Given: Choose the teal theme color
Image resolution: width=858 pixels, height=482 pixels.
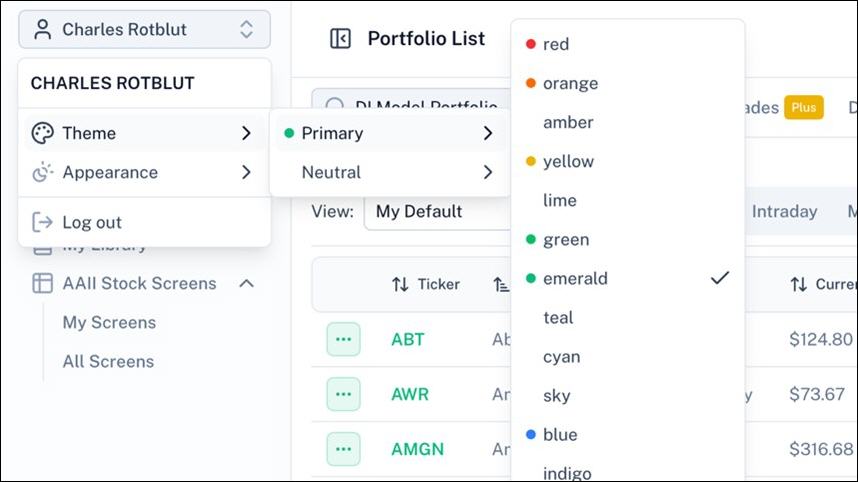Looking at the screenshot, I should [628, 317].
